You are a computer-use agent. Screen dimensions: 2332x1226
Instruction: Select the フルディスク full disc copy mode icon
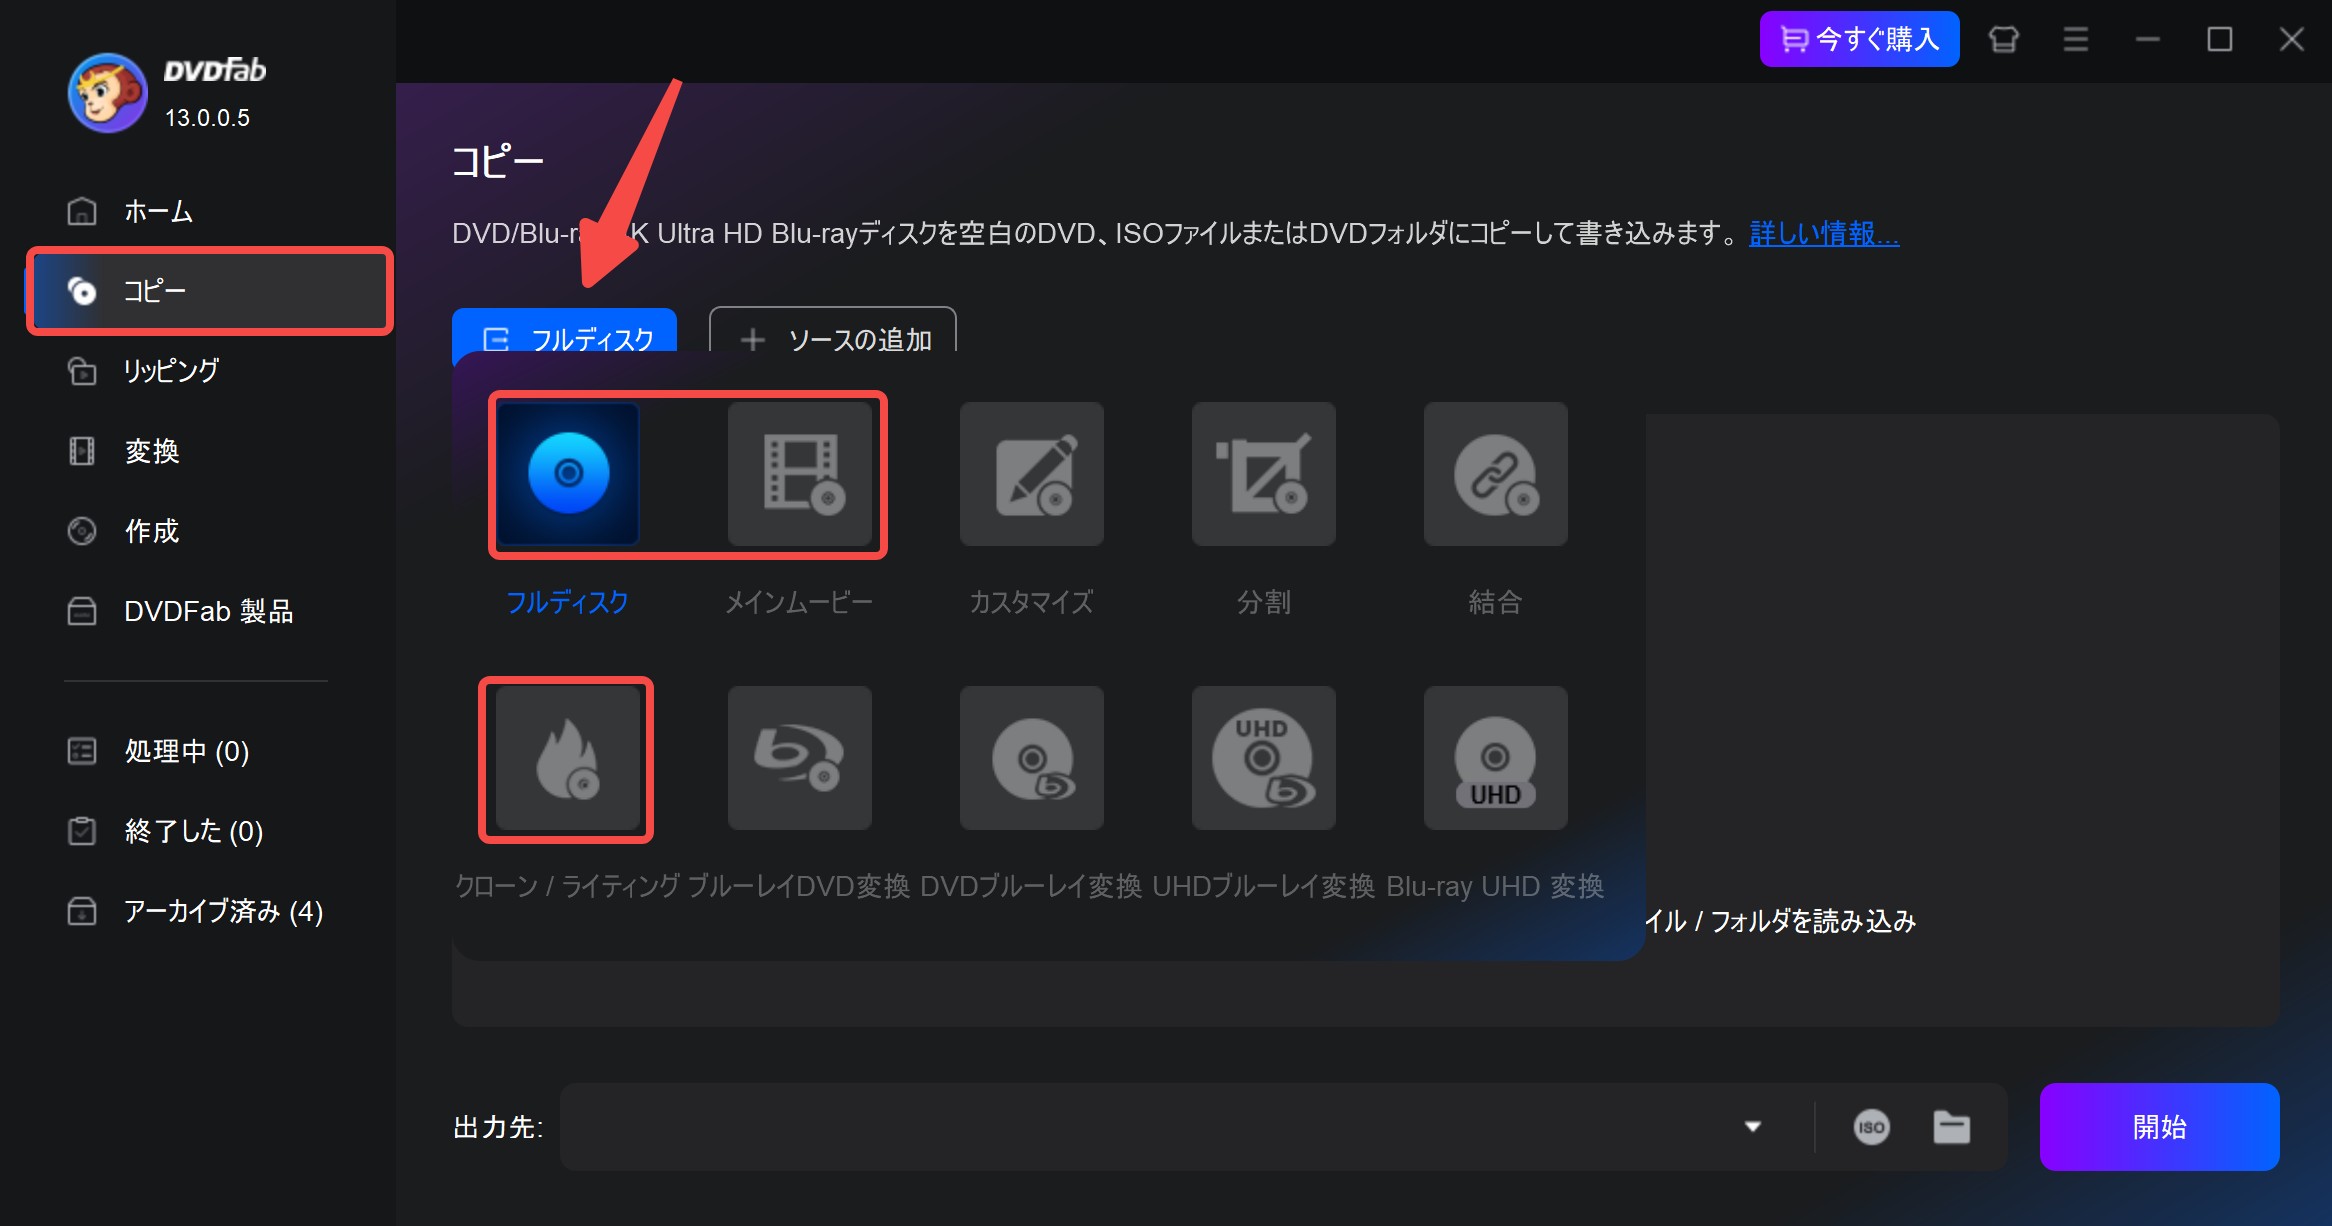click(x=568, y=474)
